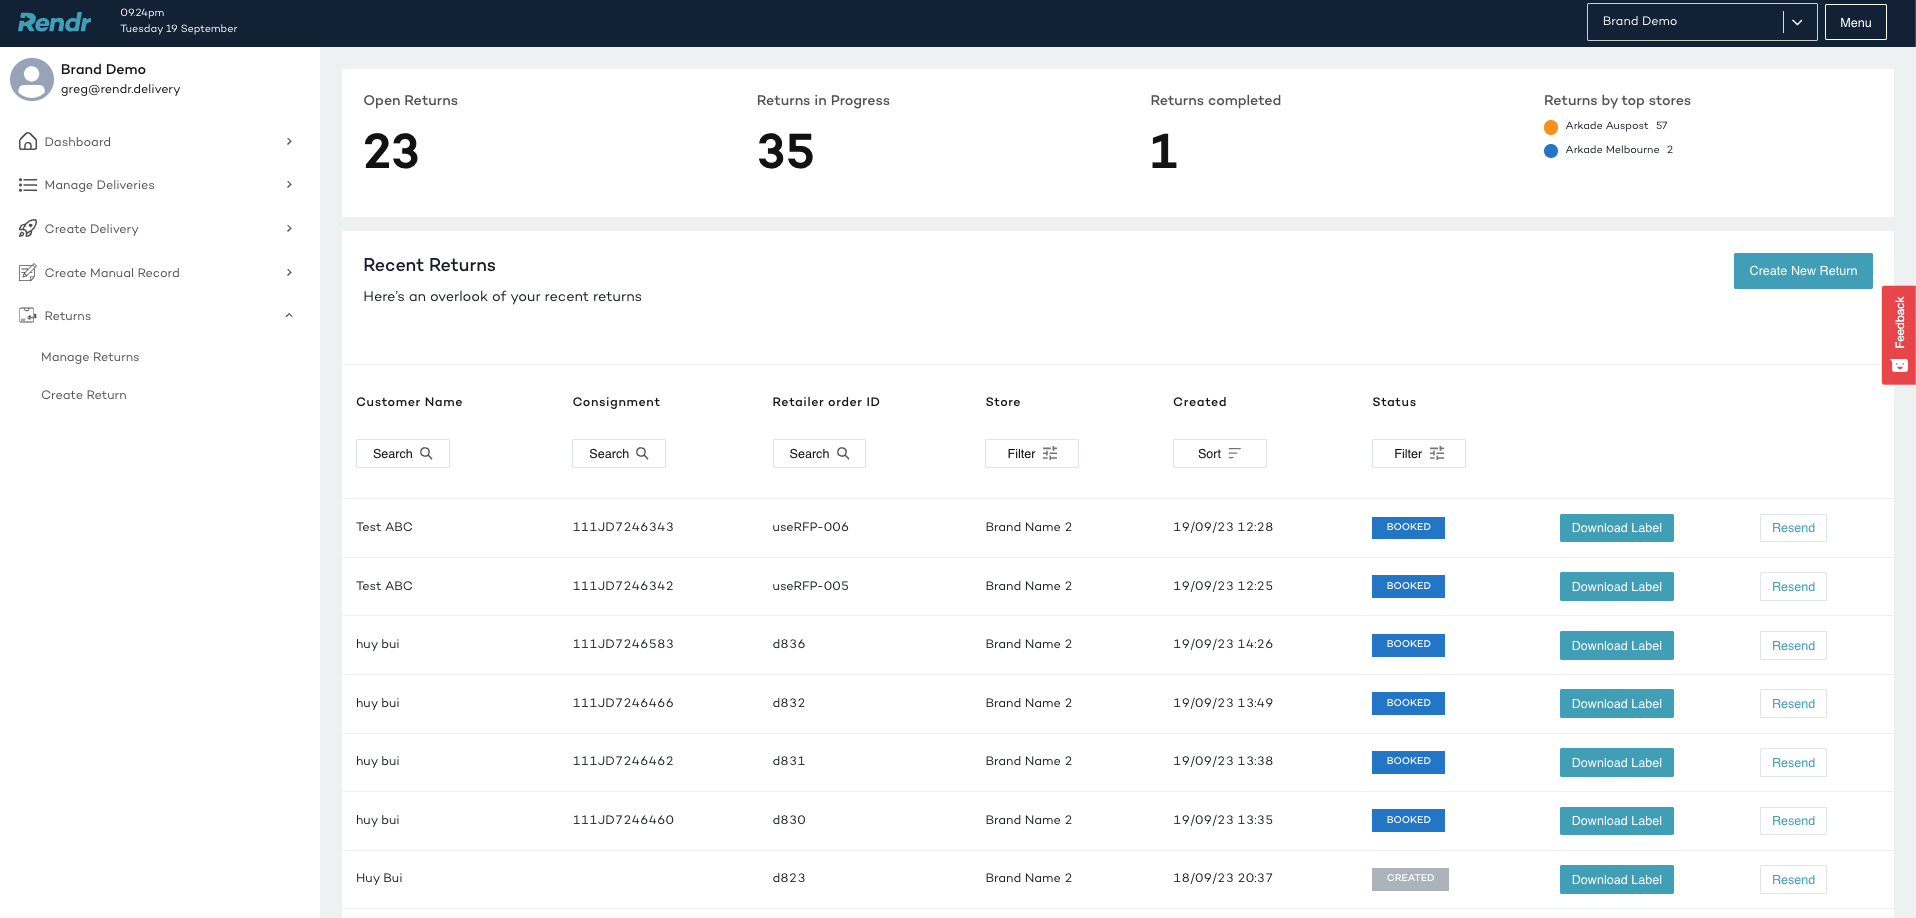Select Manage Returns submenu item
This screenshot has height=918, width=1916.
[x=90, y=357]
